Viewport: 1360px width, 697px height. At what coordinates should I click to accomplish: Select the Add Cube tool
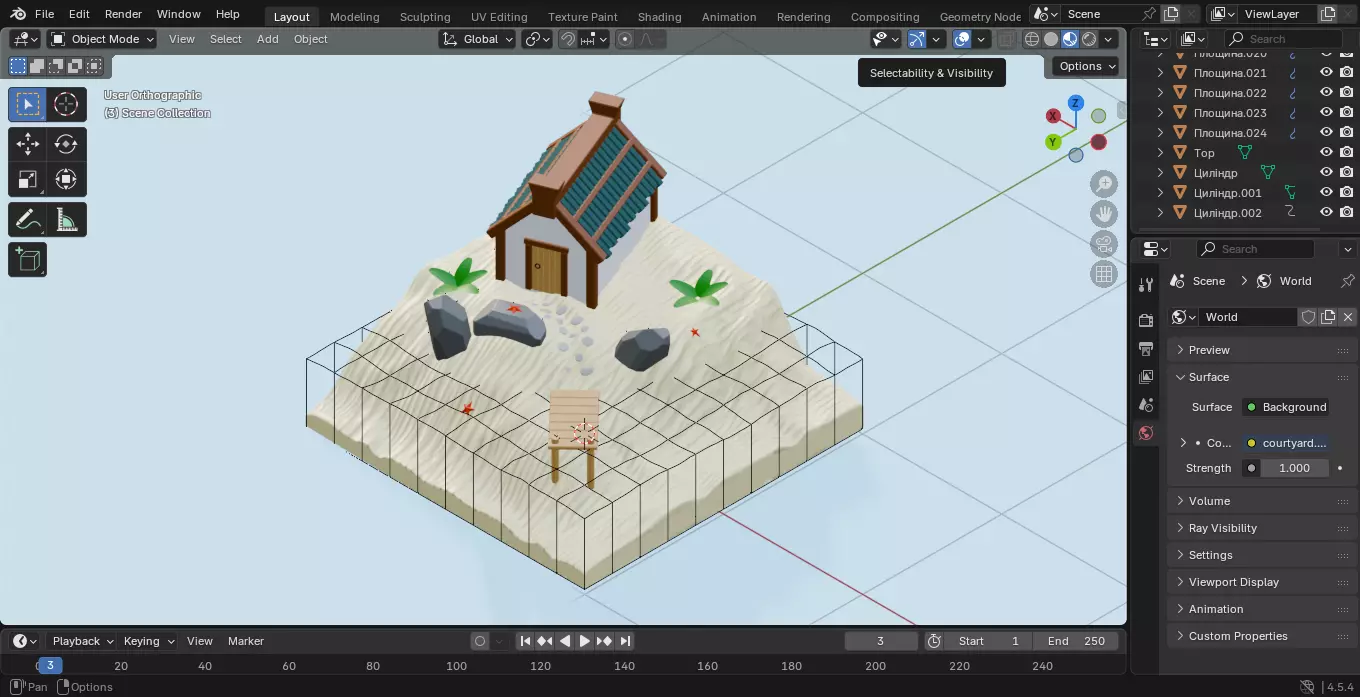28,260
